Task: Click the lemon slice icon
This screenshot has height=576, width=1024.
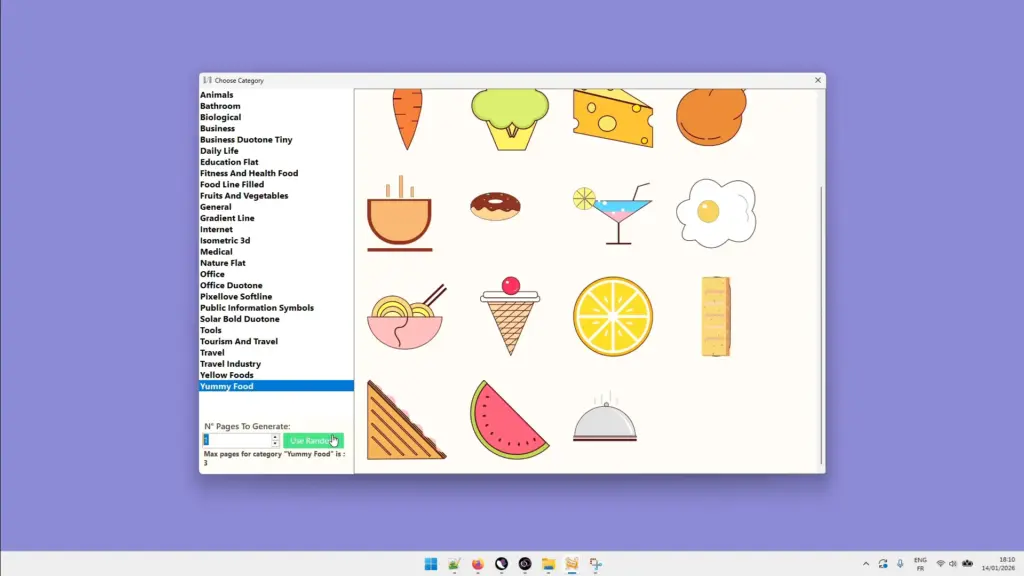Action: pos(612,313)
